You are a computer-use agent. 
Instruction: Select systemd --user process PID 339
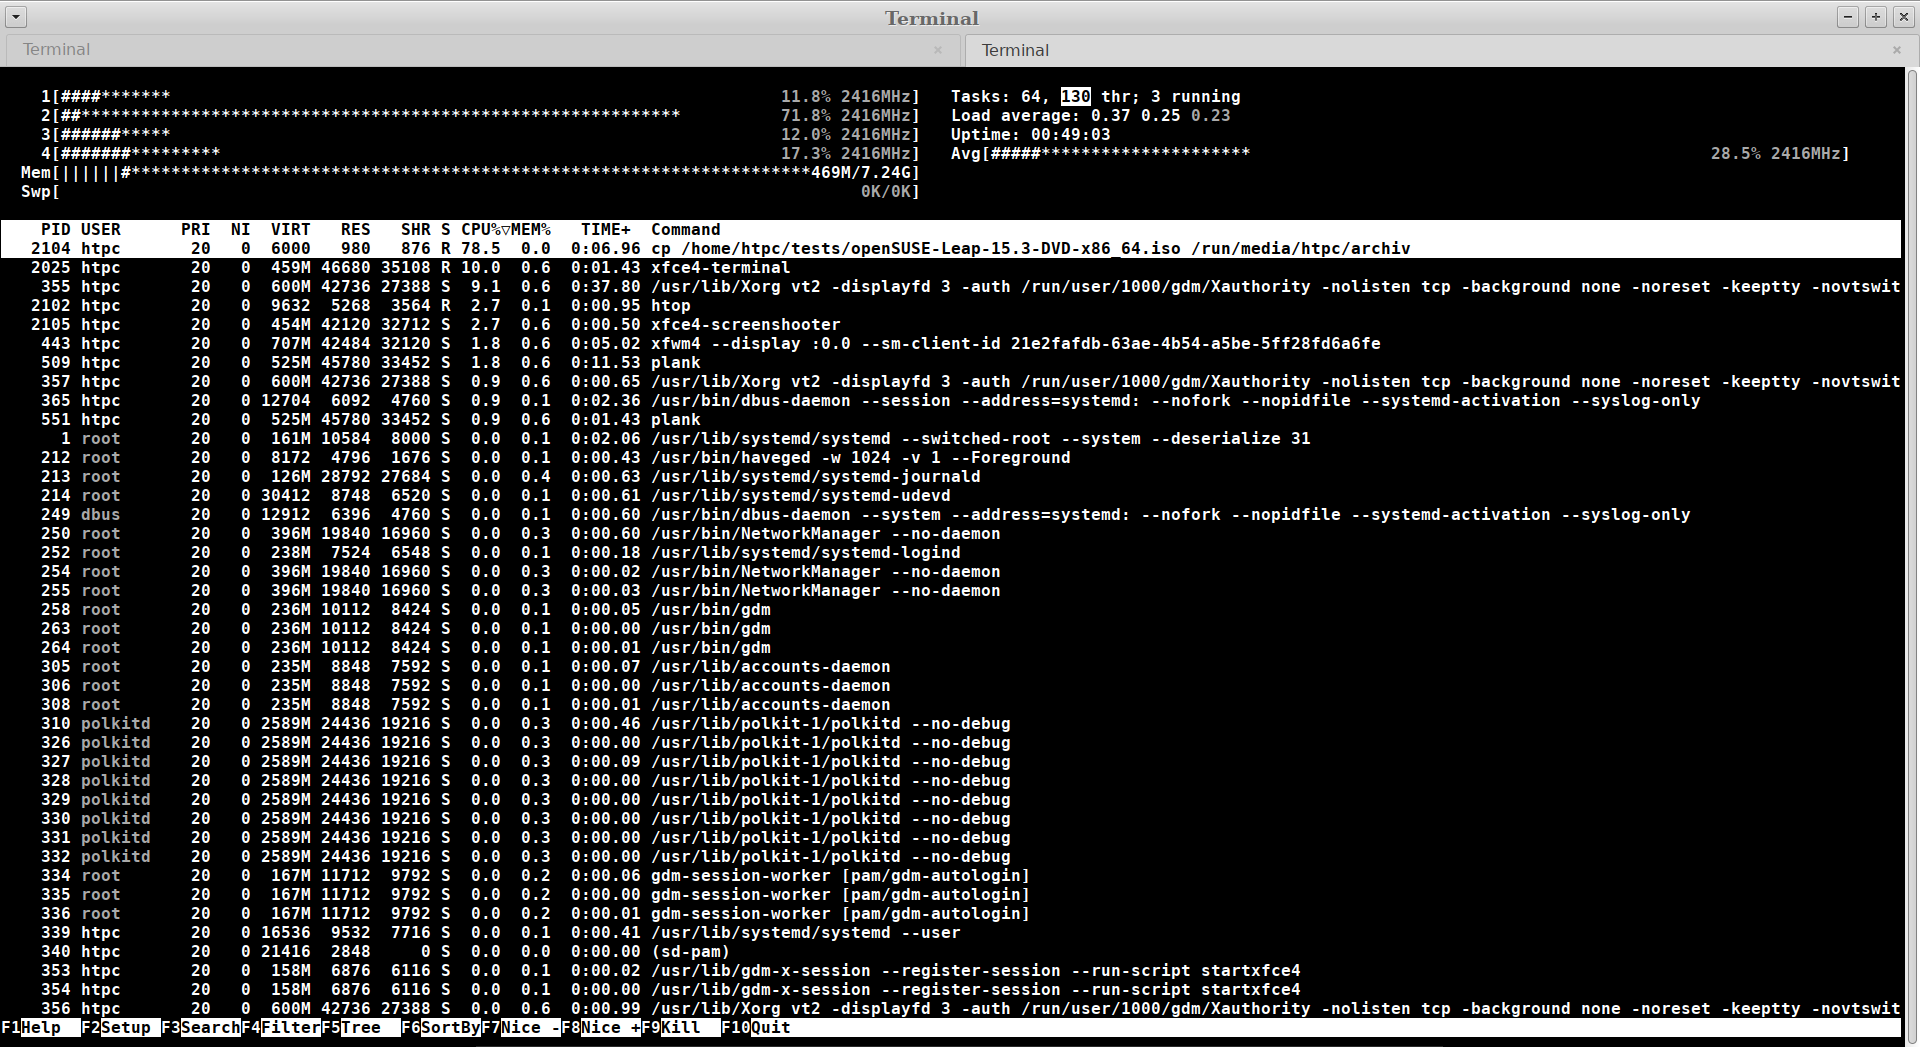(x=950, y=932)
